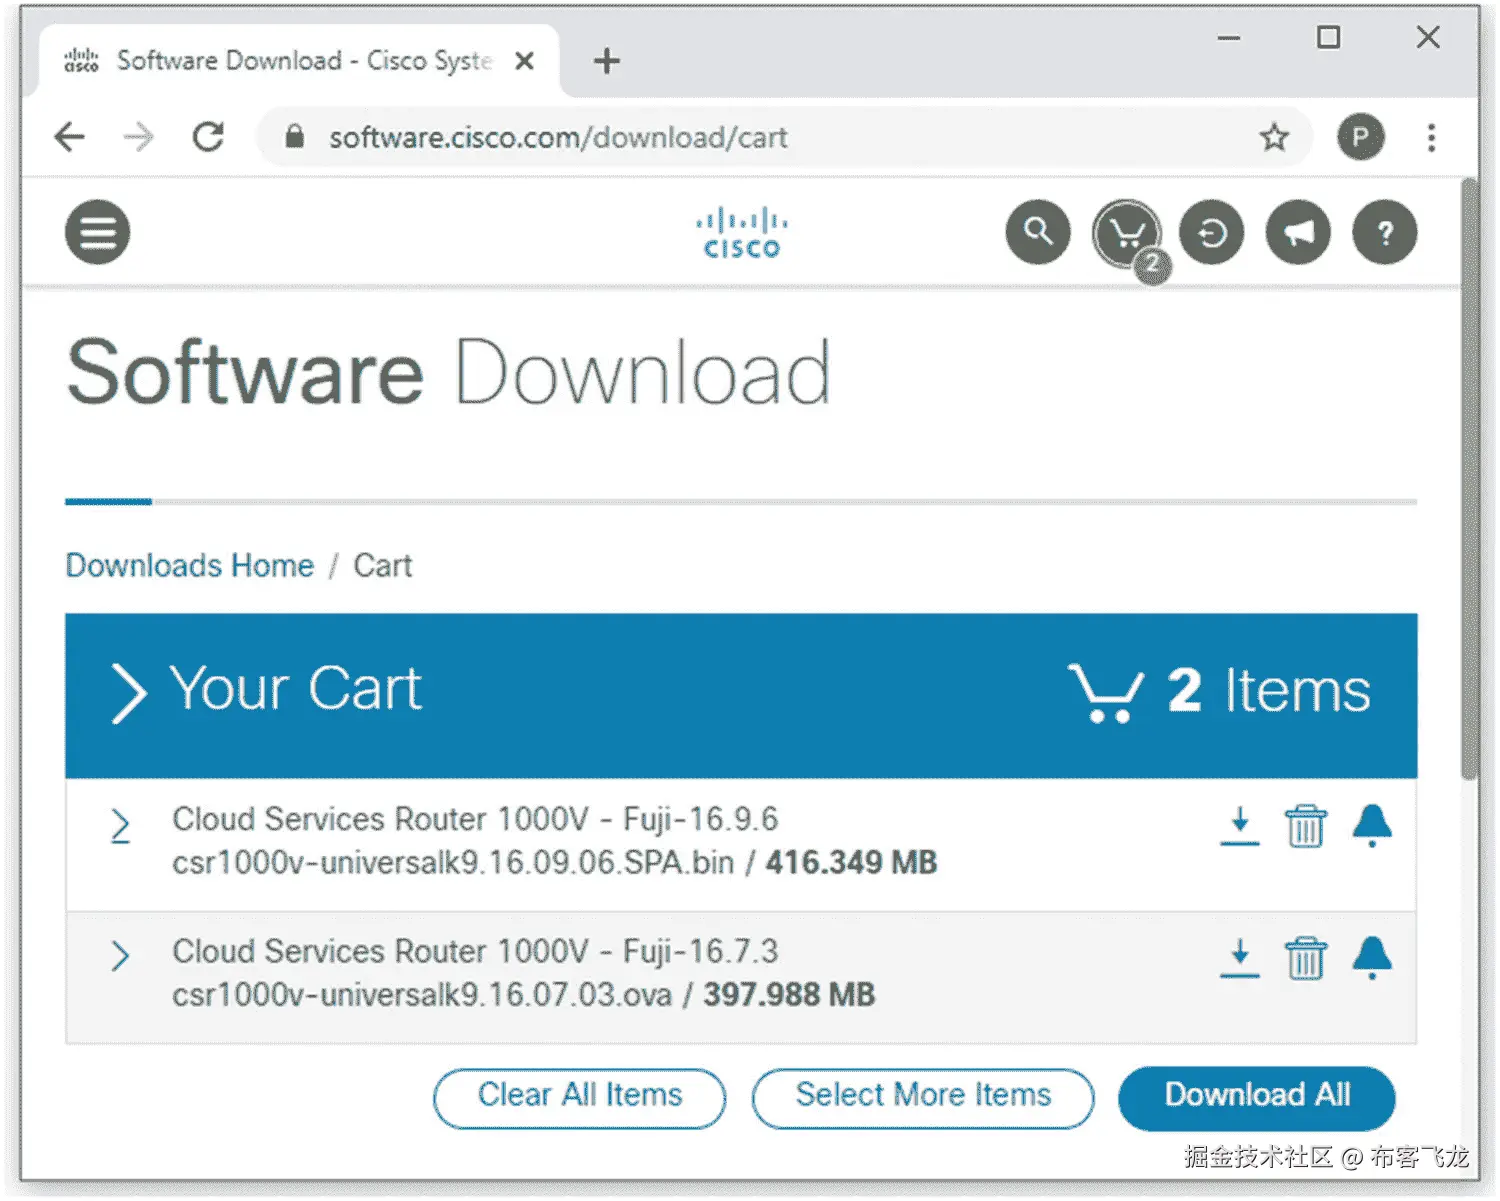Click the Cart breadcrumb text

coord(382,566)
